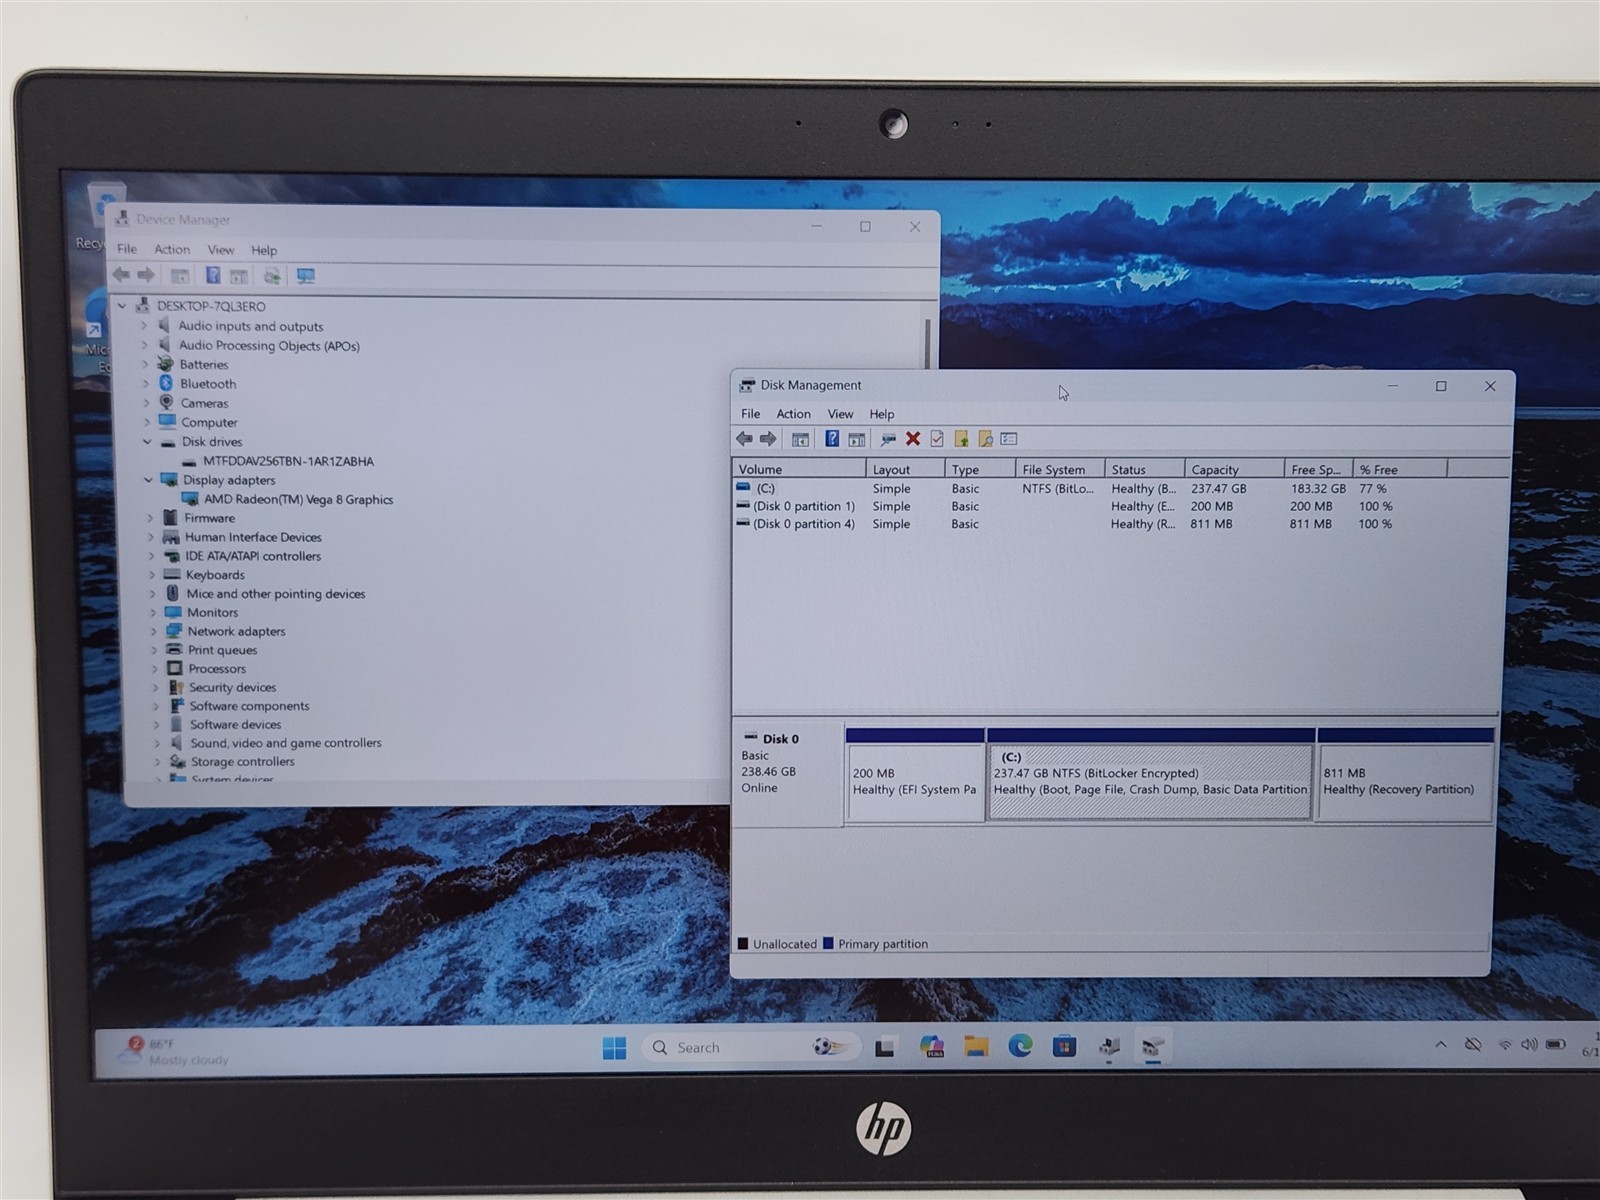Click Forward arrow in Device Manager toolbar

point(146,275)
